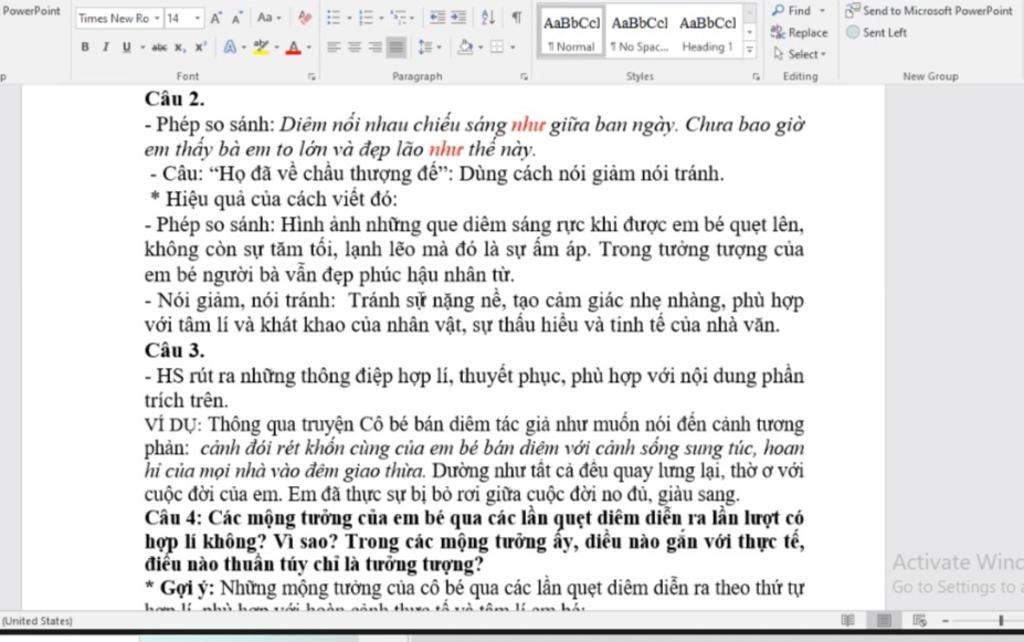
Task: Toggle Show/Hide paragraph marks
Action: point(516,18)
